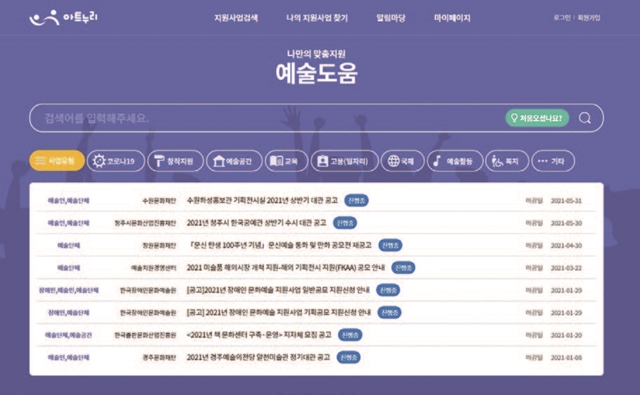Open 2021년 경주예술의전당 알천미술관 정기대관 공고
The height and width of the screenshot is (395, 640).
258,357
